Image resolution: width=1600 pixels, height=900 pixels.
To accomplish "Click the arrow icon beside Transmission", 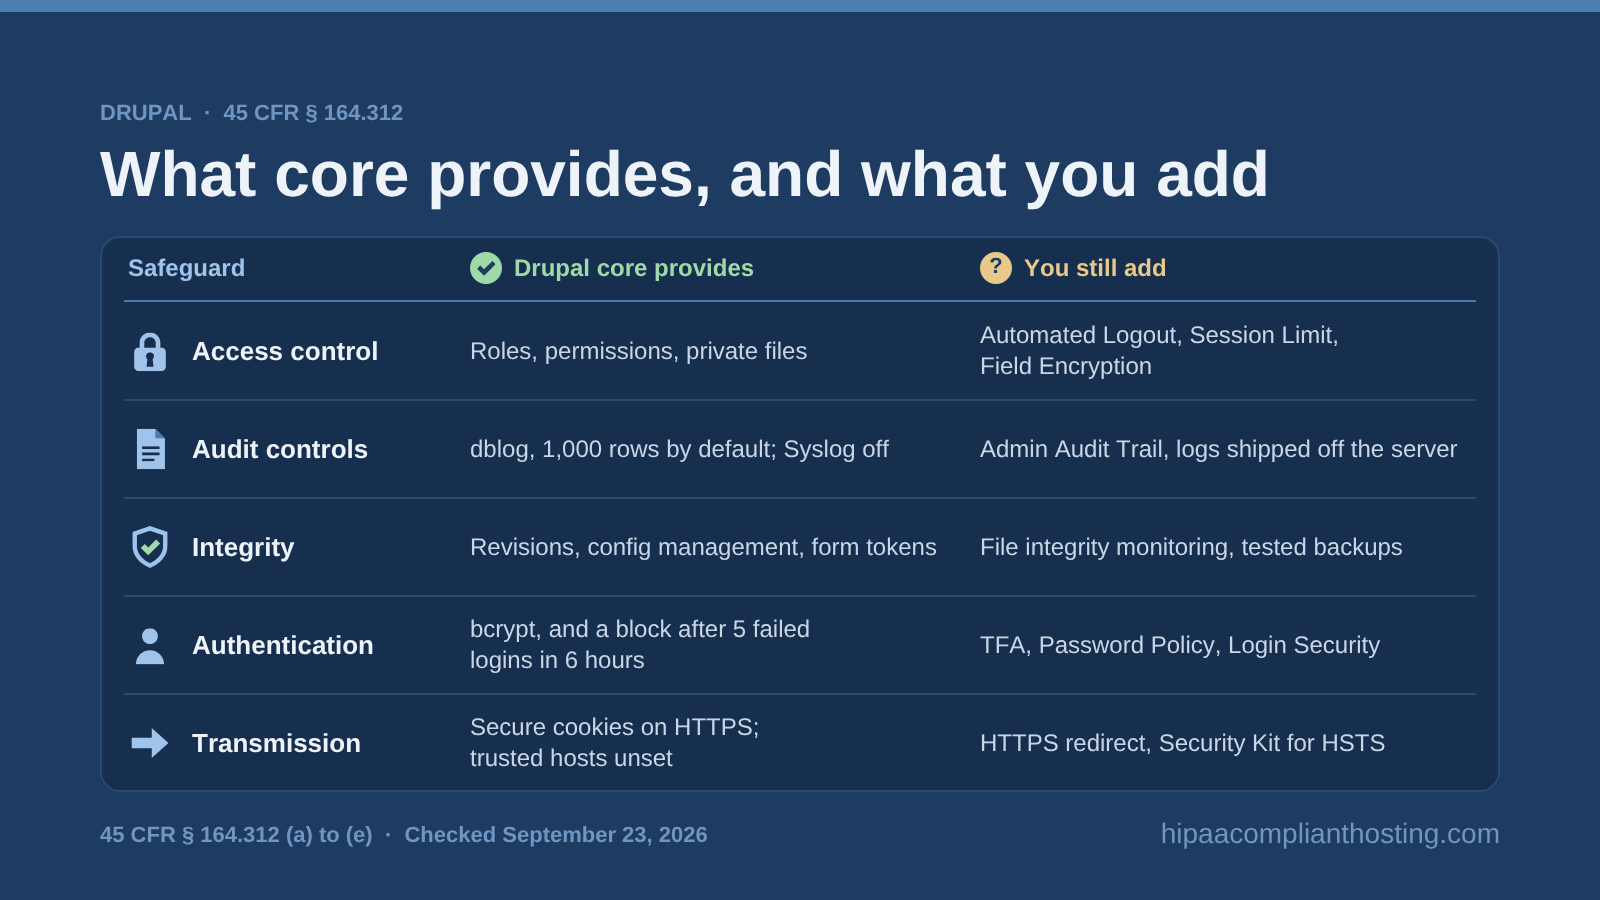I will (x=150, y=743).
